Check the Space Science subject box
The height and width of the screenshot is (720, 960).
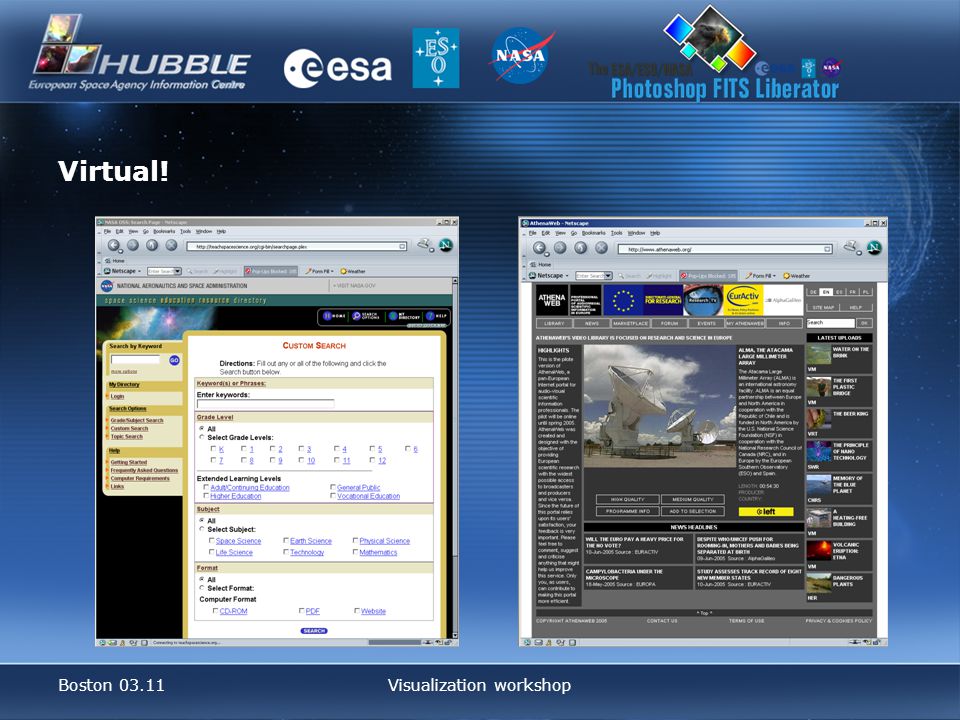coord(212,541)
